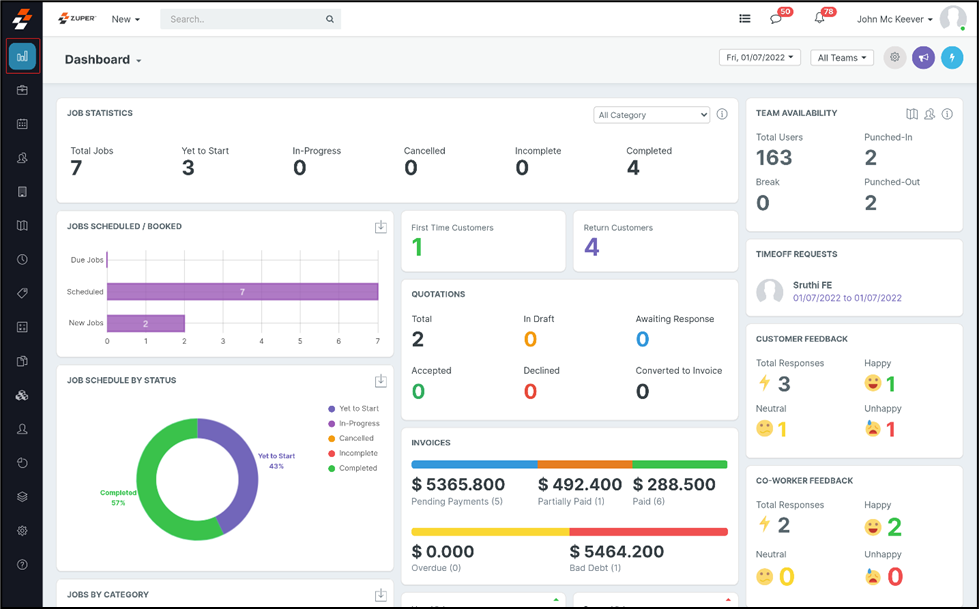This screenshot has width=979, height=609.
Task: Expand the New menu in the top bar
Action: coord(126,18)
